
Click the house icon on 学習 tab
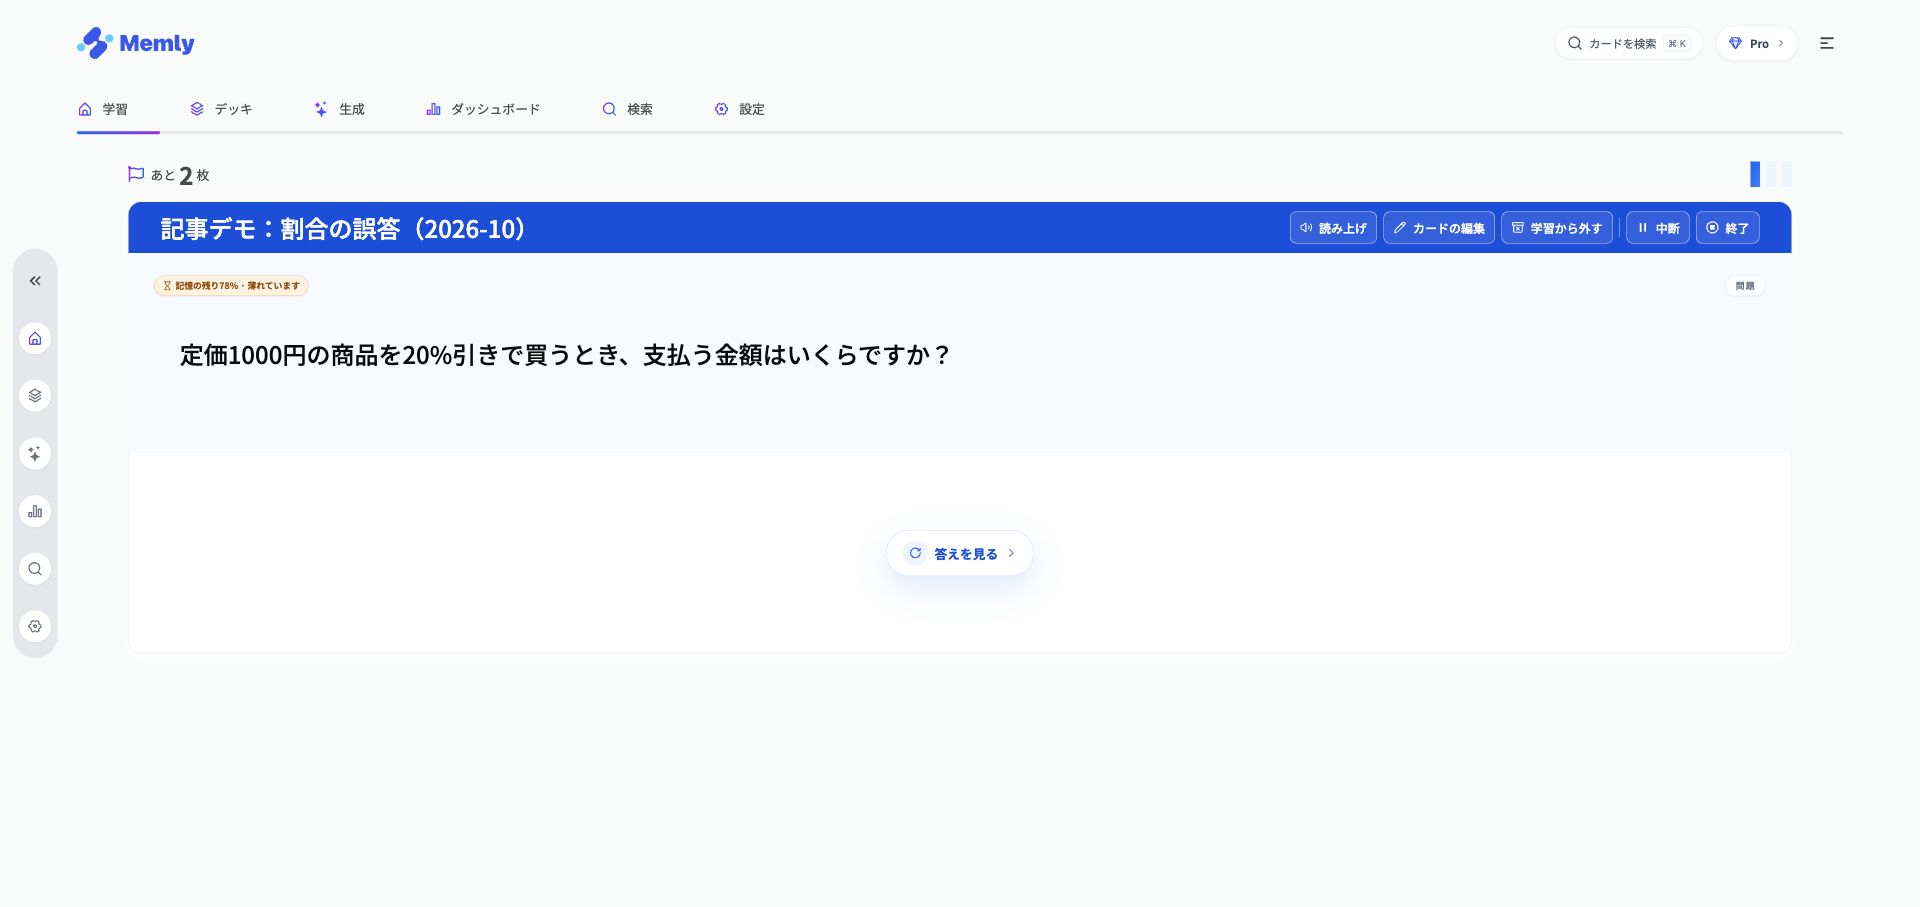pyautogui.click(x=85, y=109)
